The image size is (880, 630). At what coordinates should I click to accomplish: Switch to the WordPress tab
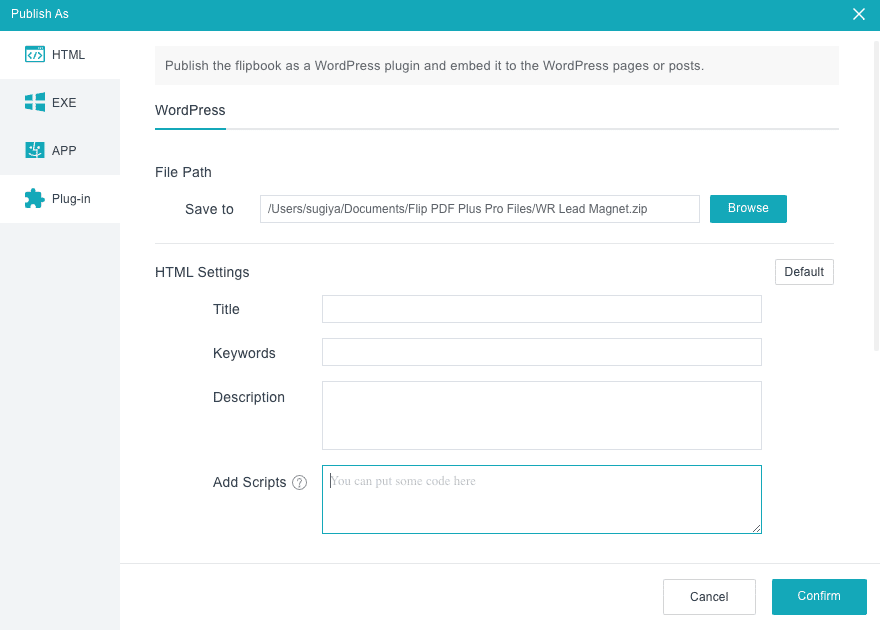coord(190,111)
